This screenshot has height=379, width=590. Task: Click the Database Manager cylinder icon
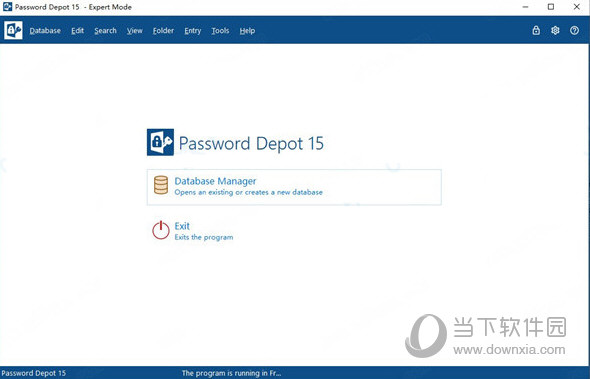[161, 185]
